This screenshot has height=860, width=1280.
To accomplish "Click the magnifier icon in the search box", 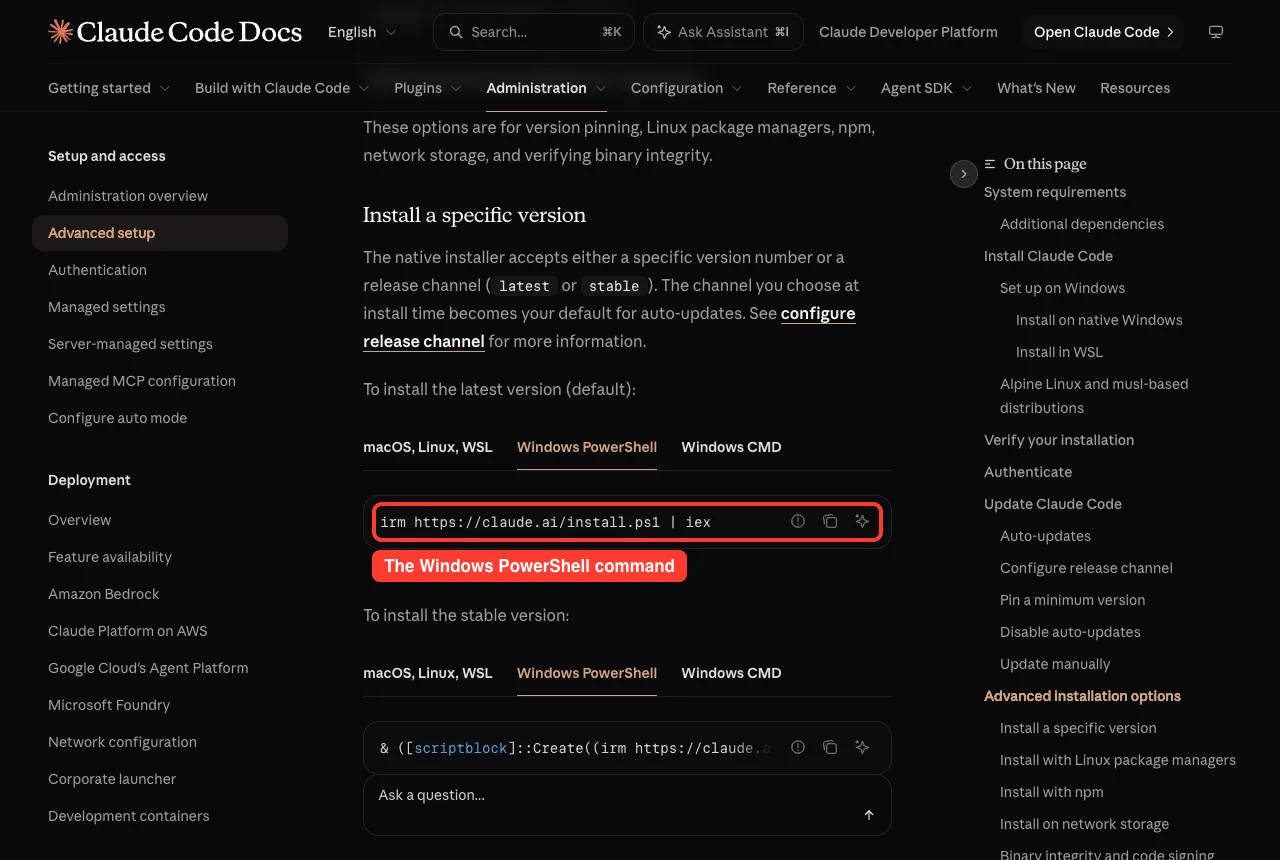I will 456,32.
